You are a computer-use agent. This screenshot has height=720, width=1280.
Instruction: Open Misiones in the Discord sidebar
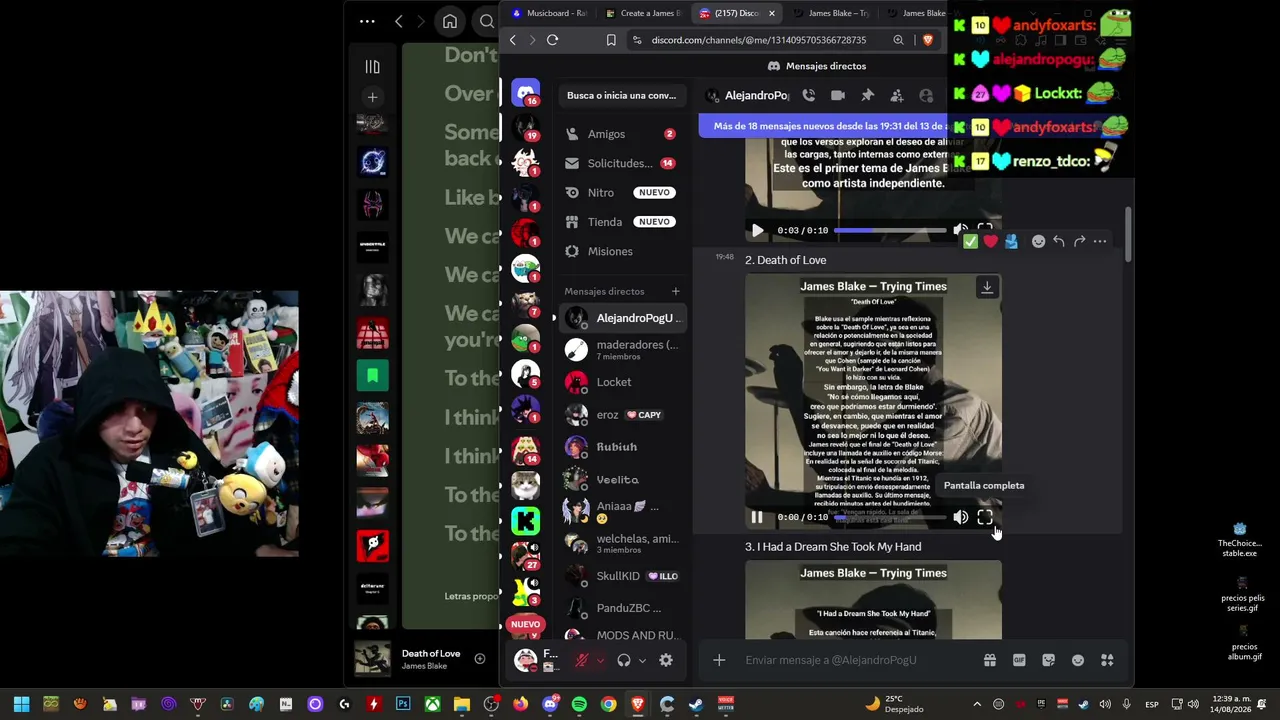[620, 251]
